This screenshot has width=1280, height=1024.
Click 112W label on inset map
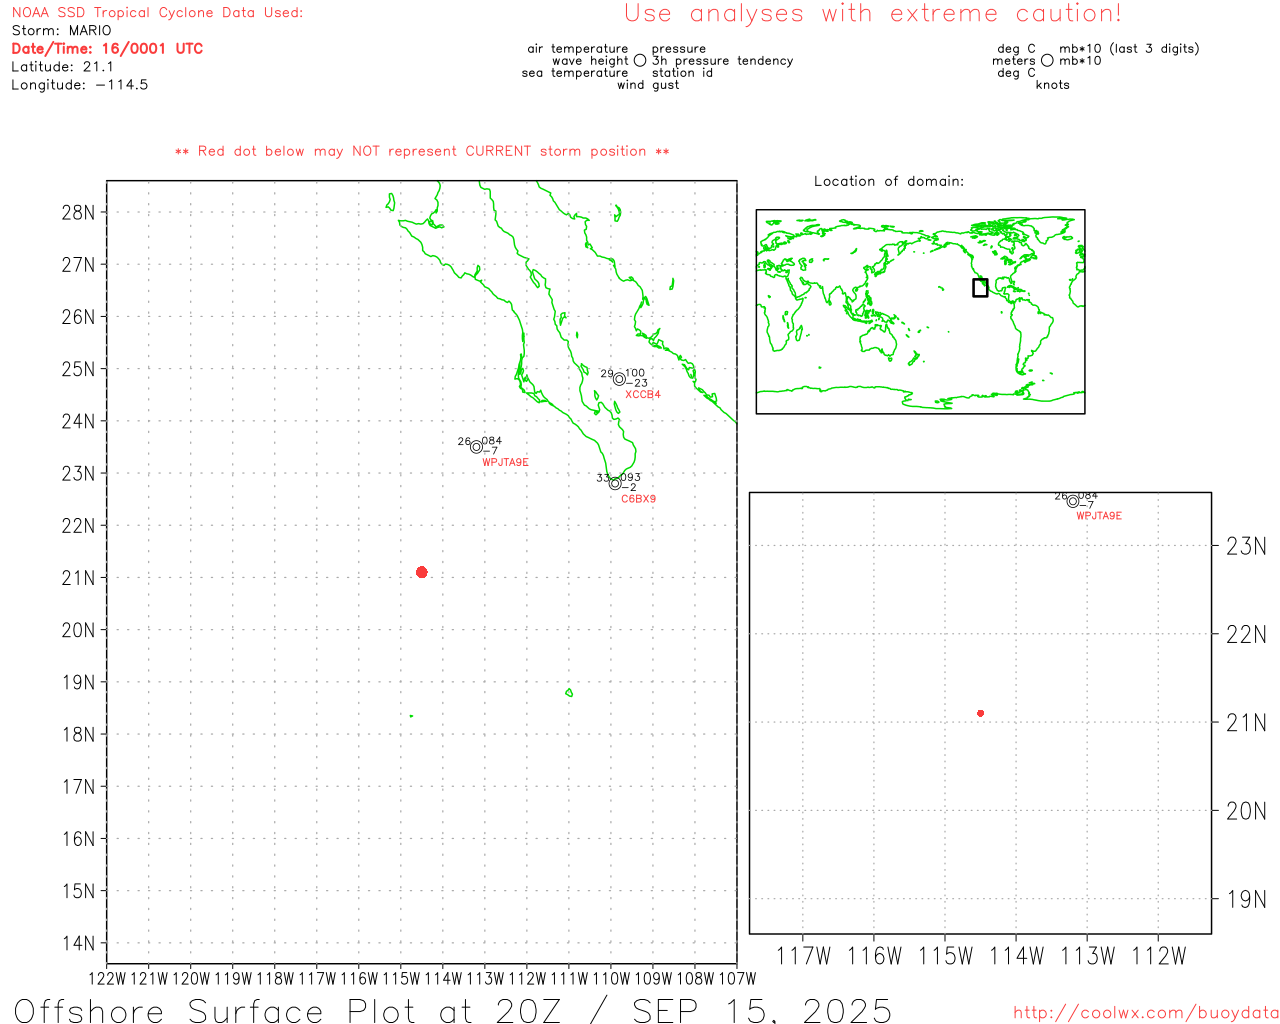(1159, 956)
